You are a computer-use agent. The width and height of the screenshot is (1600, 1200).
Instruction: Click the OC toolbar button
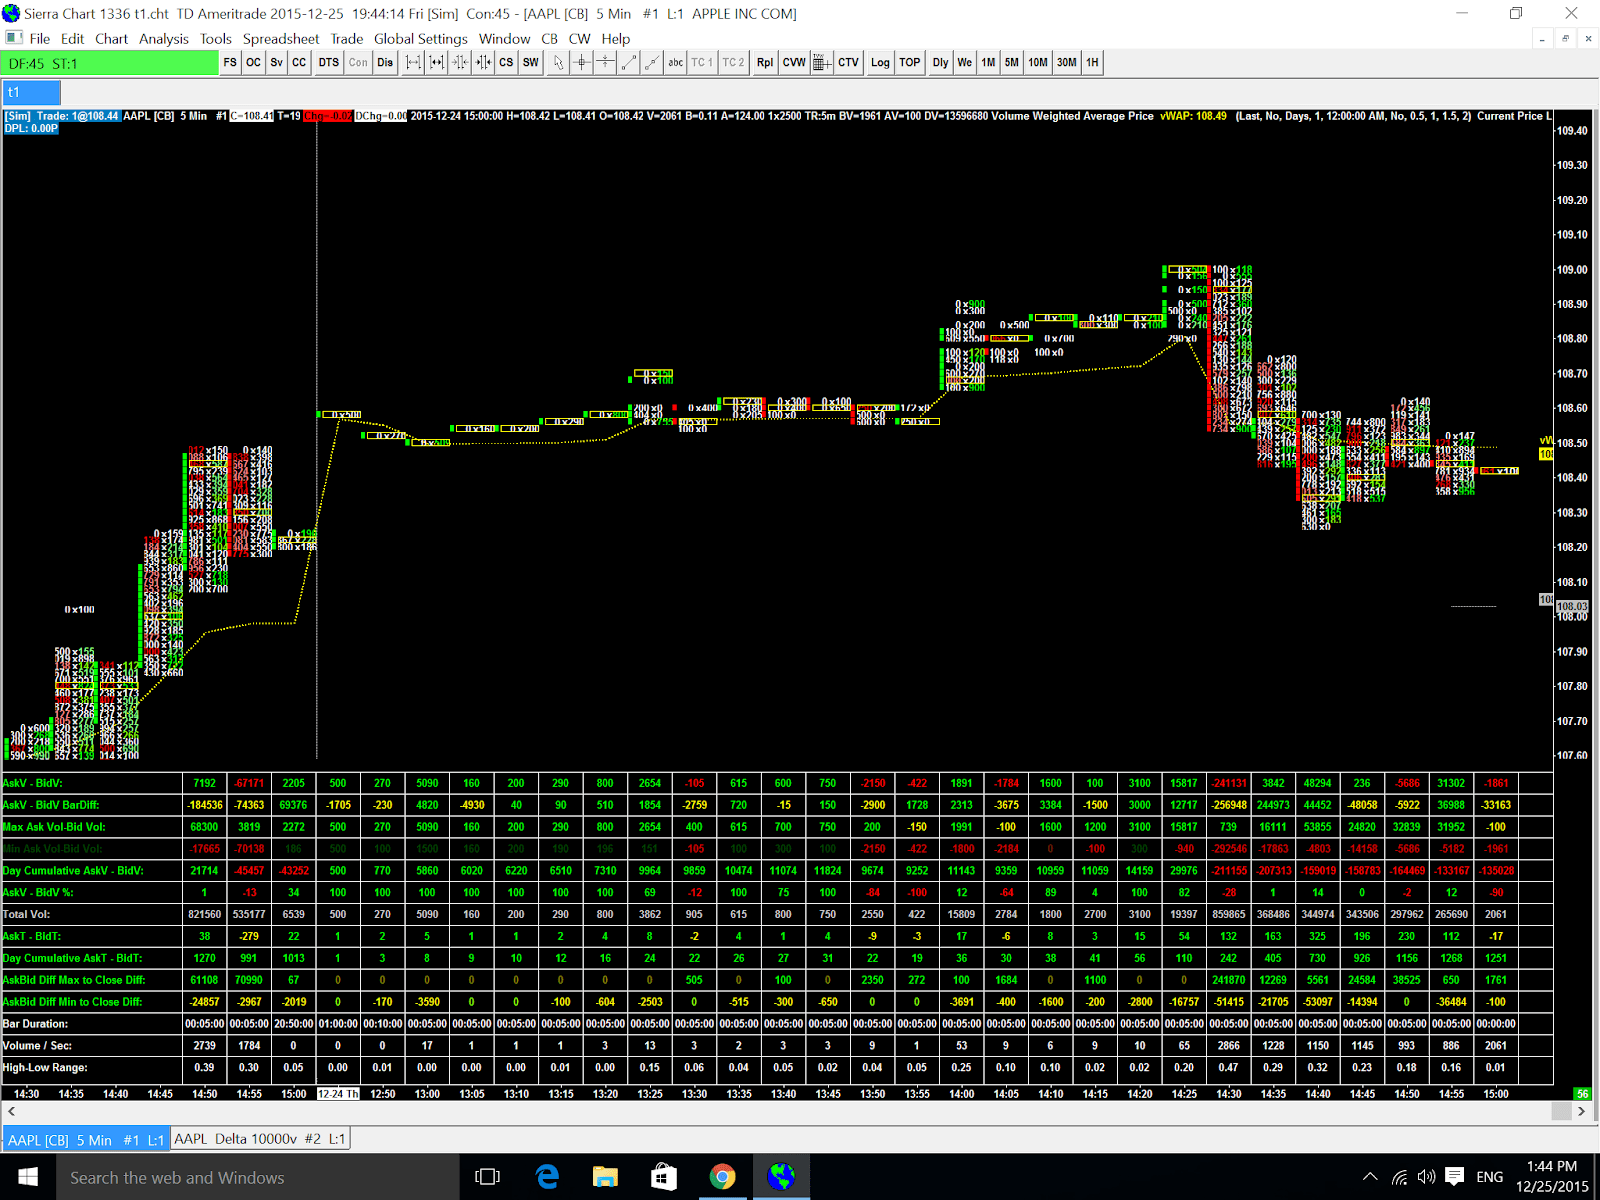(x=253, y=63)
